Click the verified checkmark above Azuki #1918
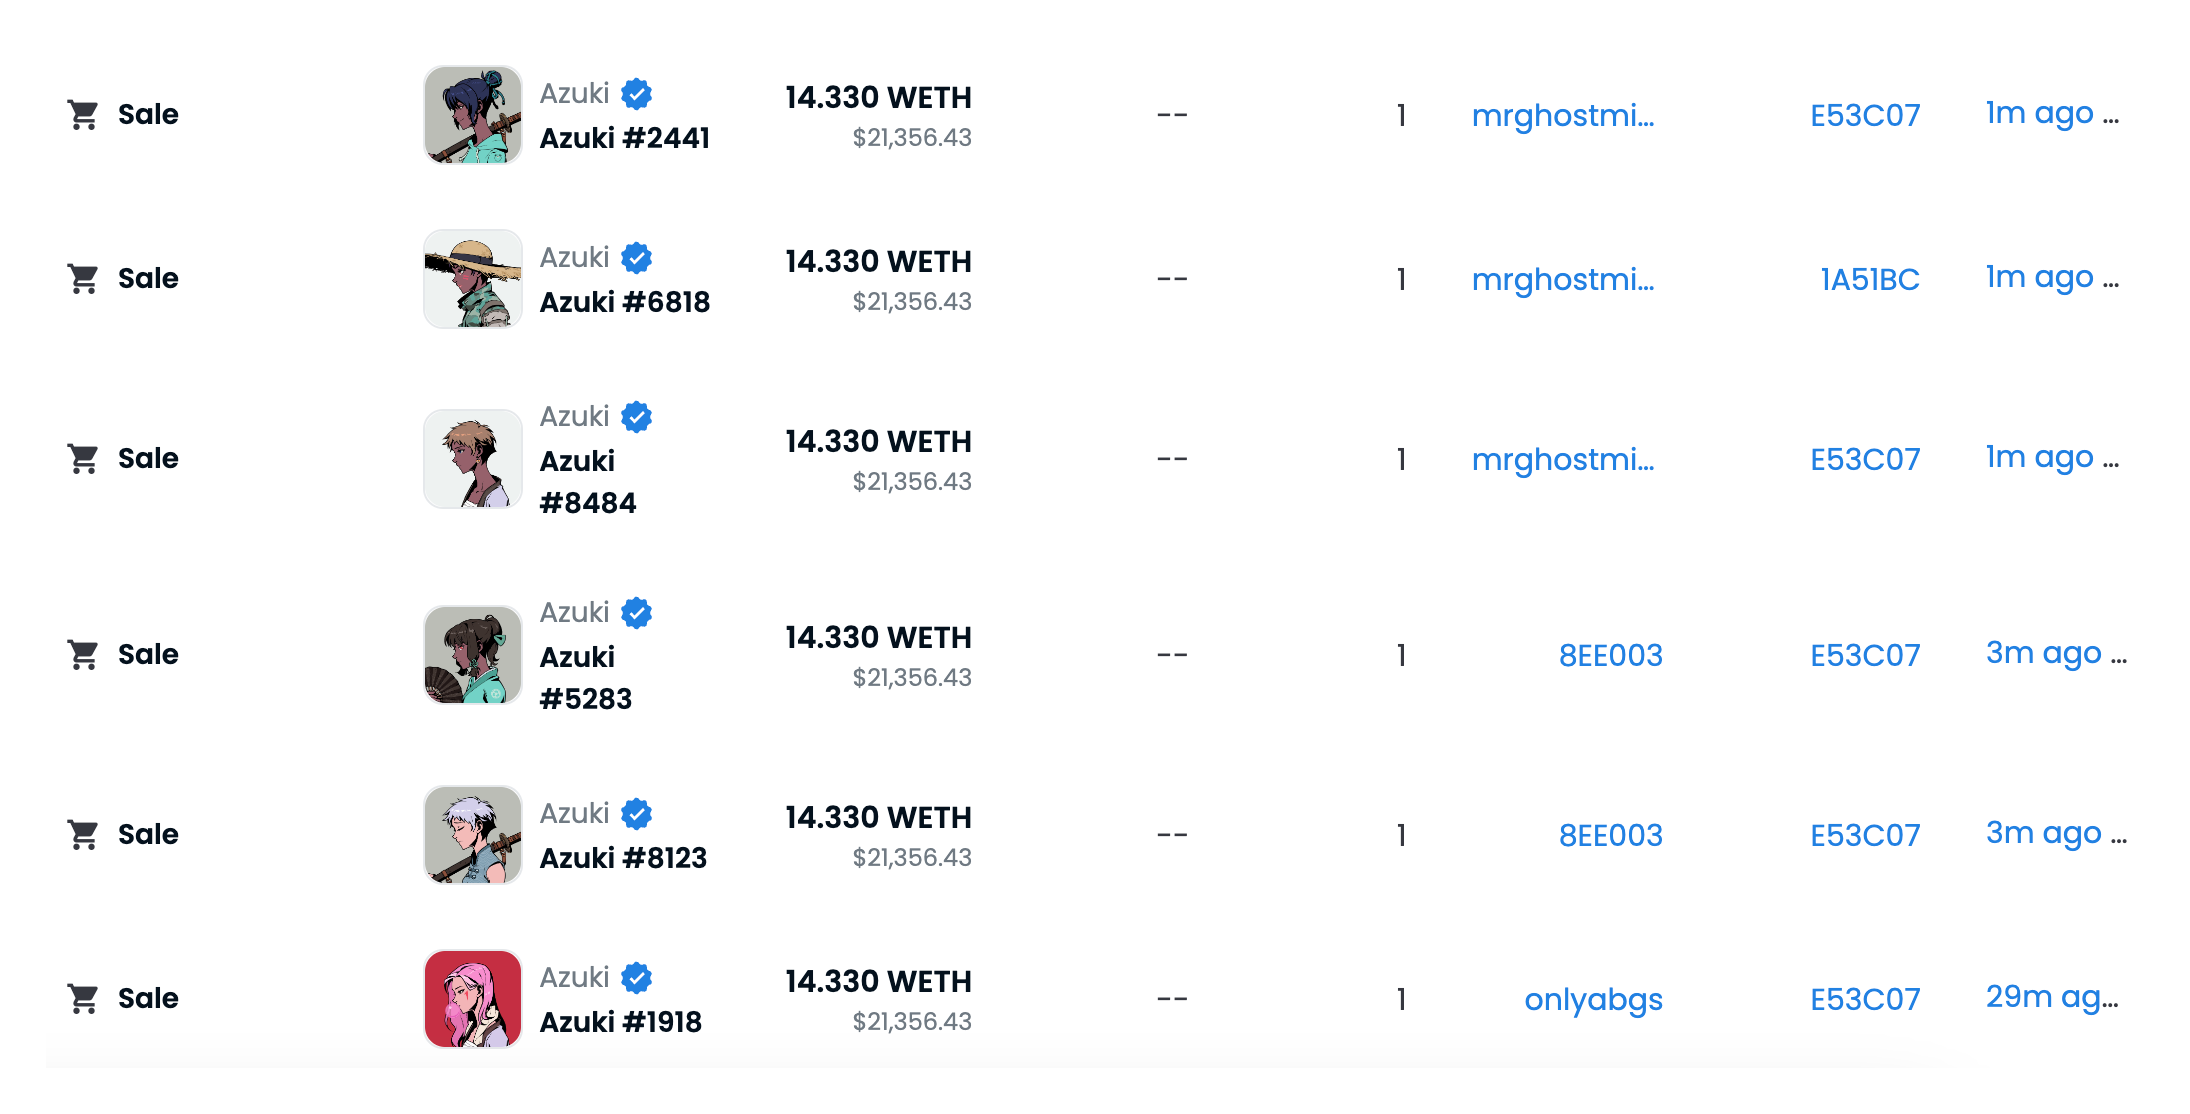Image resolution: width=2190 pixels, height=1114 pixels. click(636, 978)
